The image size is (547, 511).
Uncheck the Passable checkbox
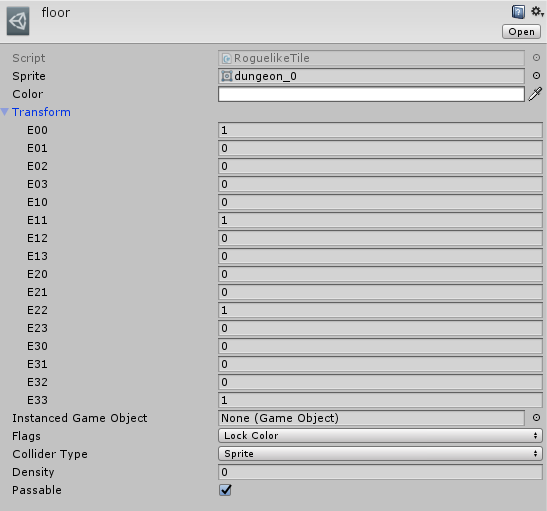pos(225,490)
